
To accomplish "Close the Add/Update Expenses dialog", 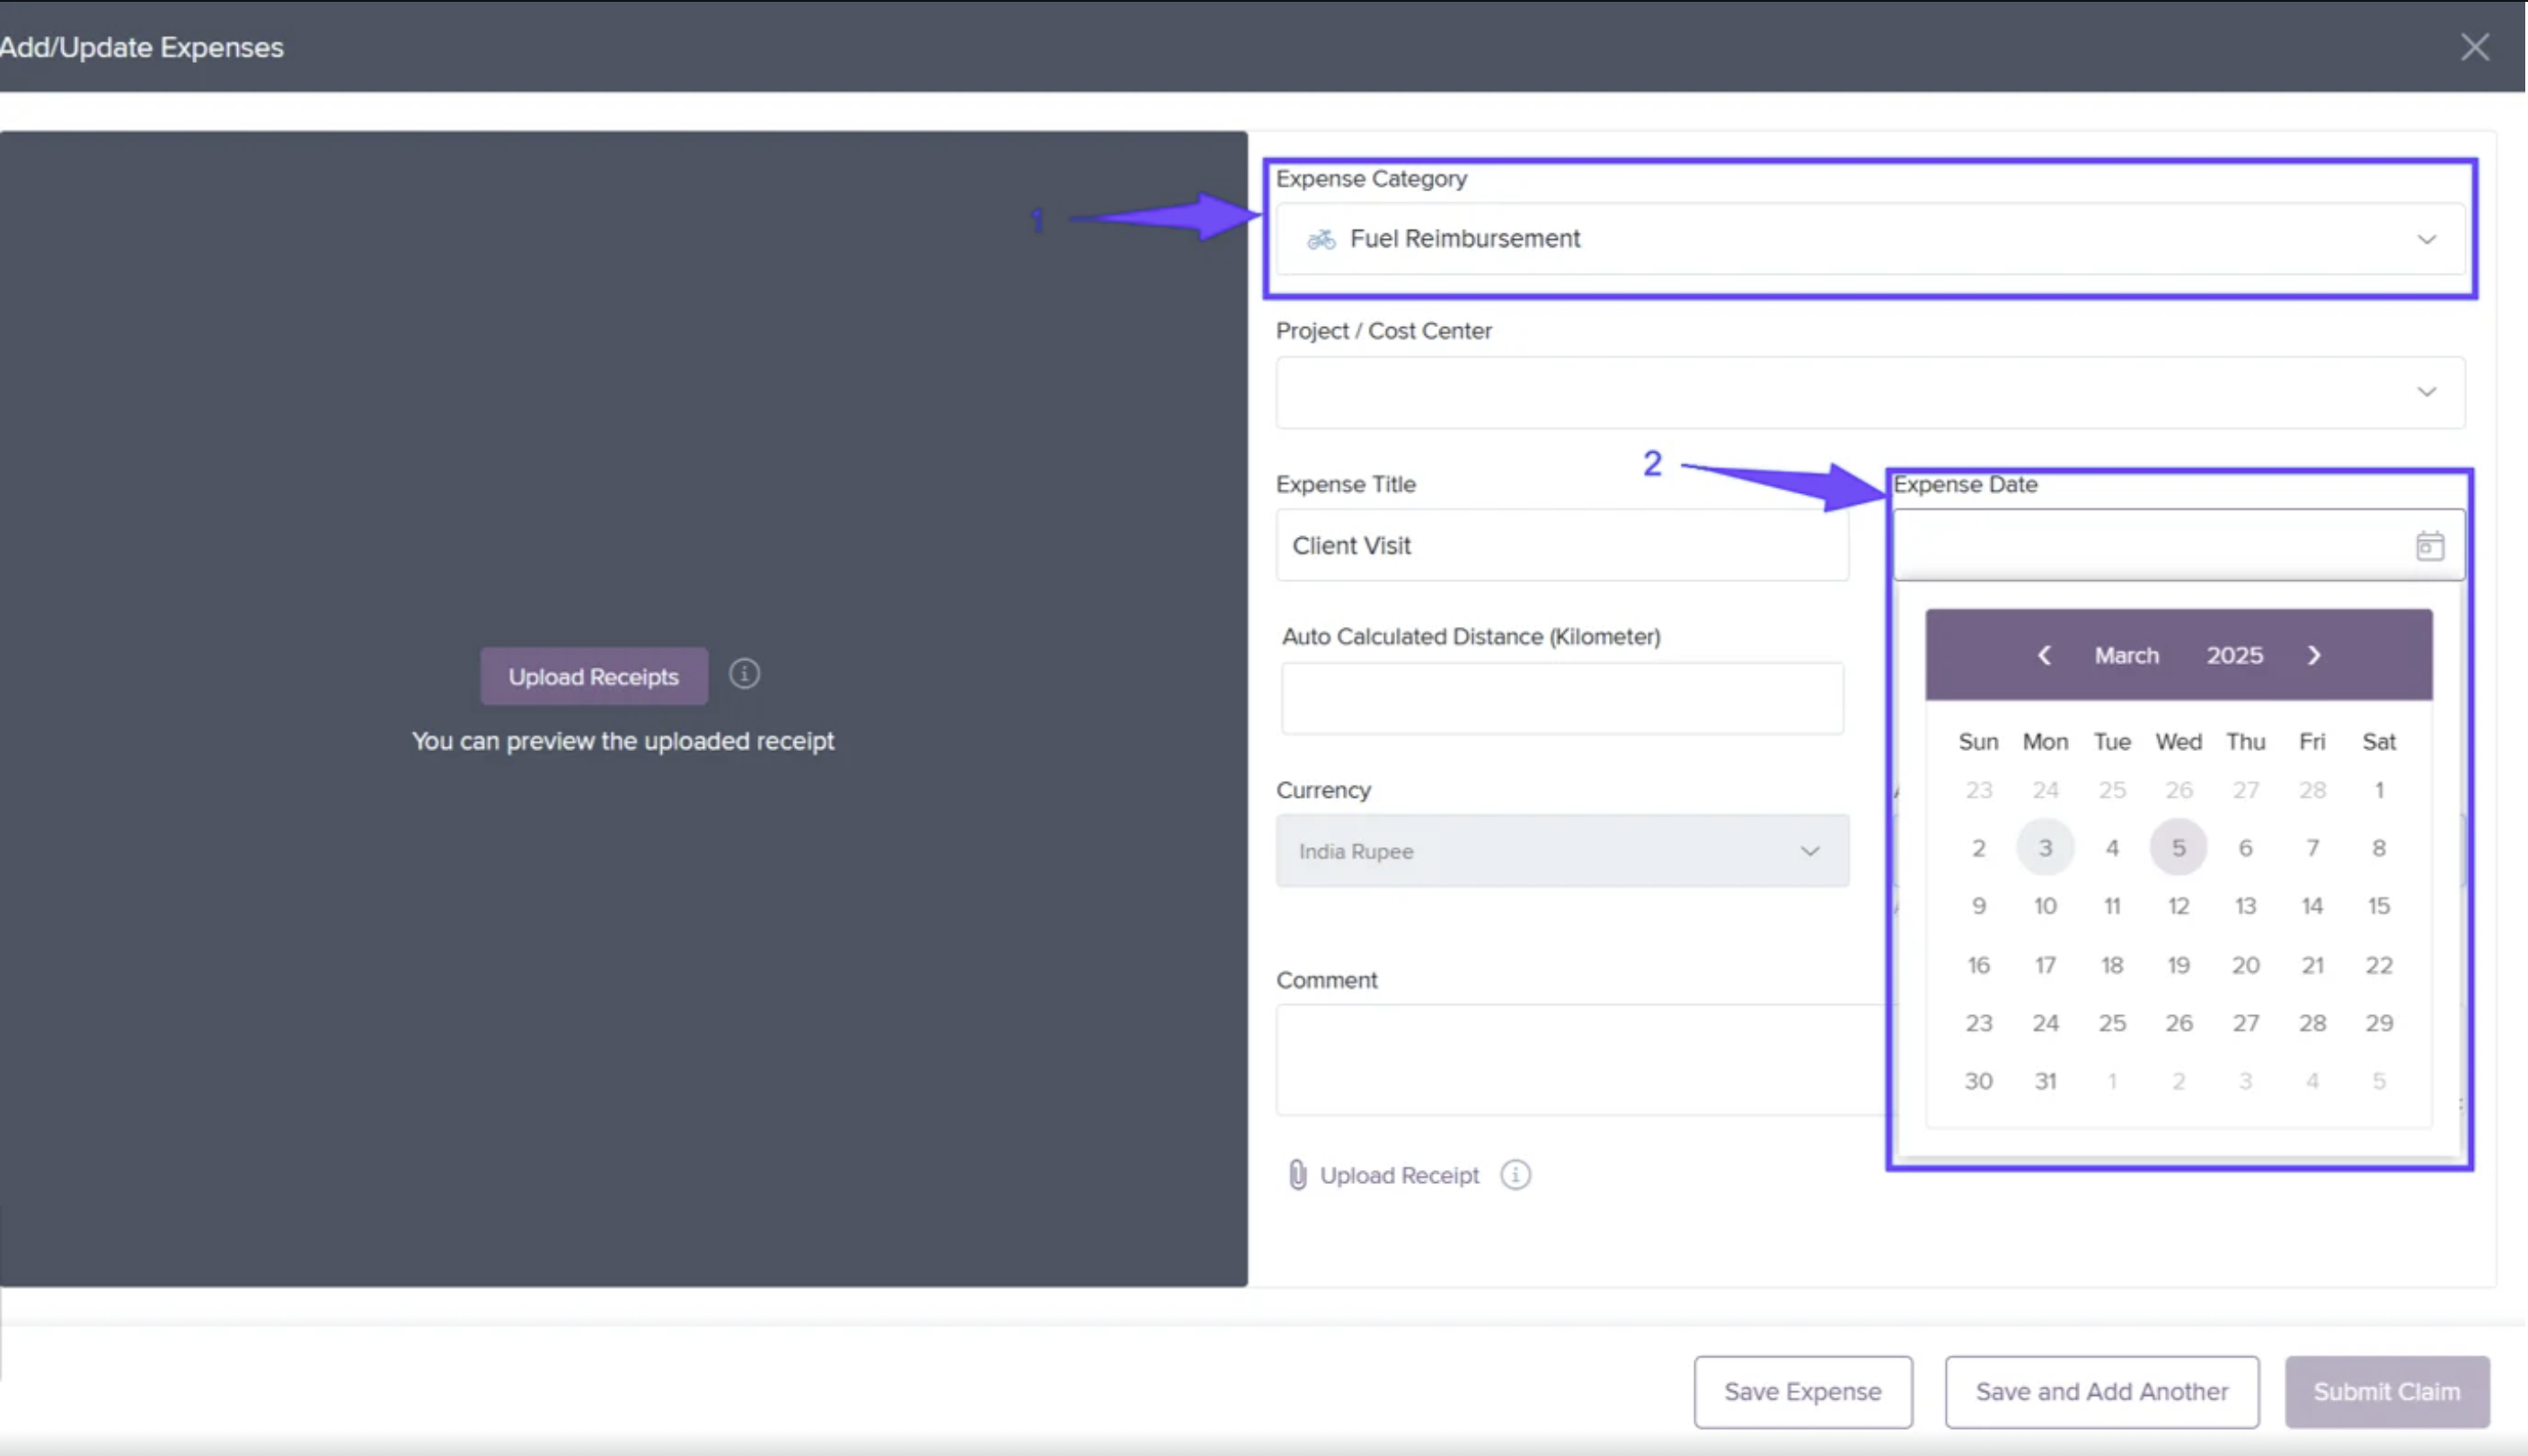I will click(2474, 47).
